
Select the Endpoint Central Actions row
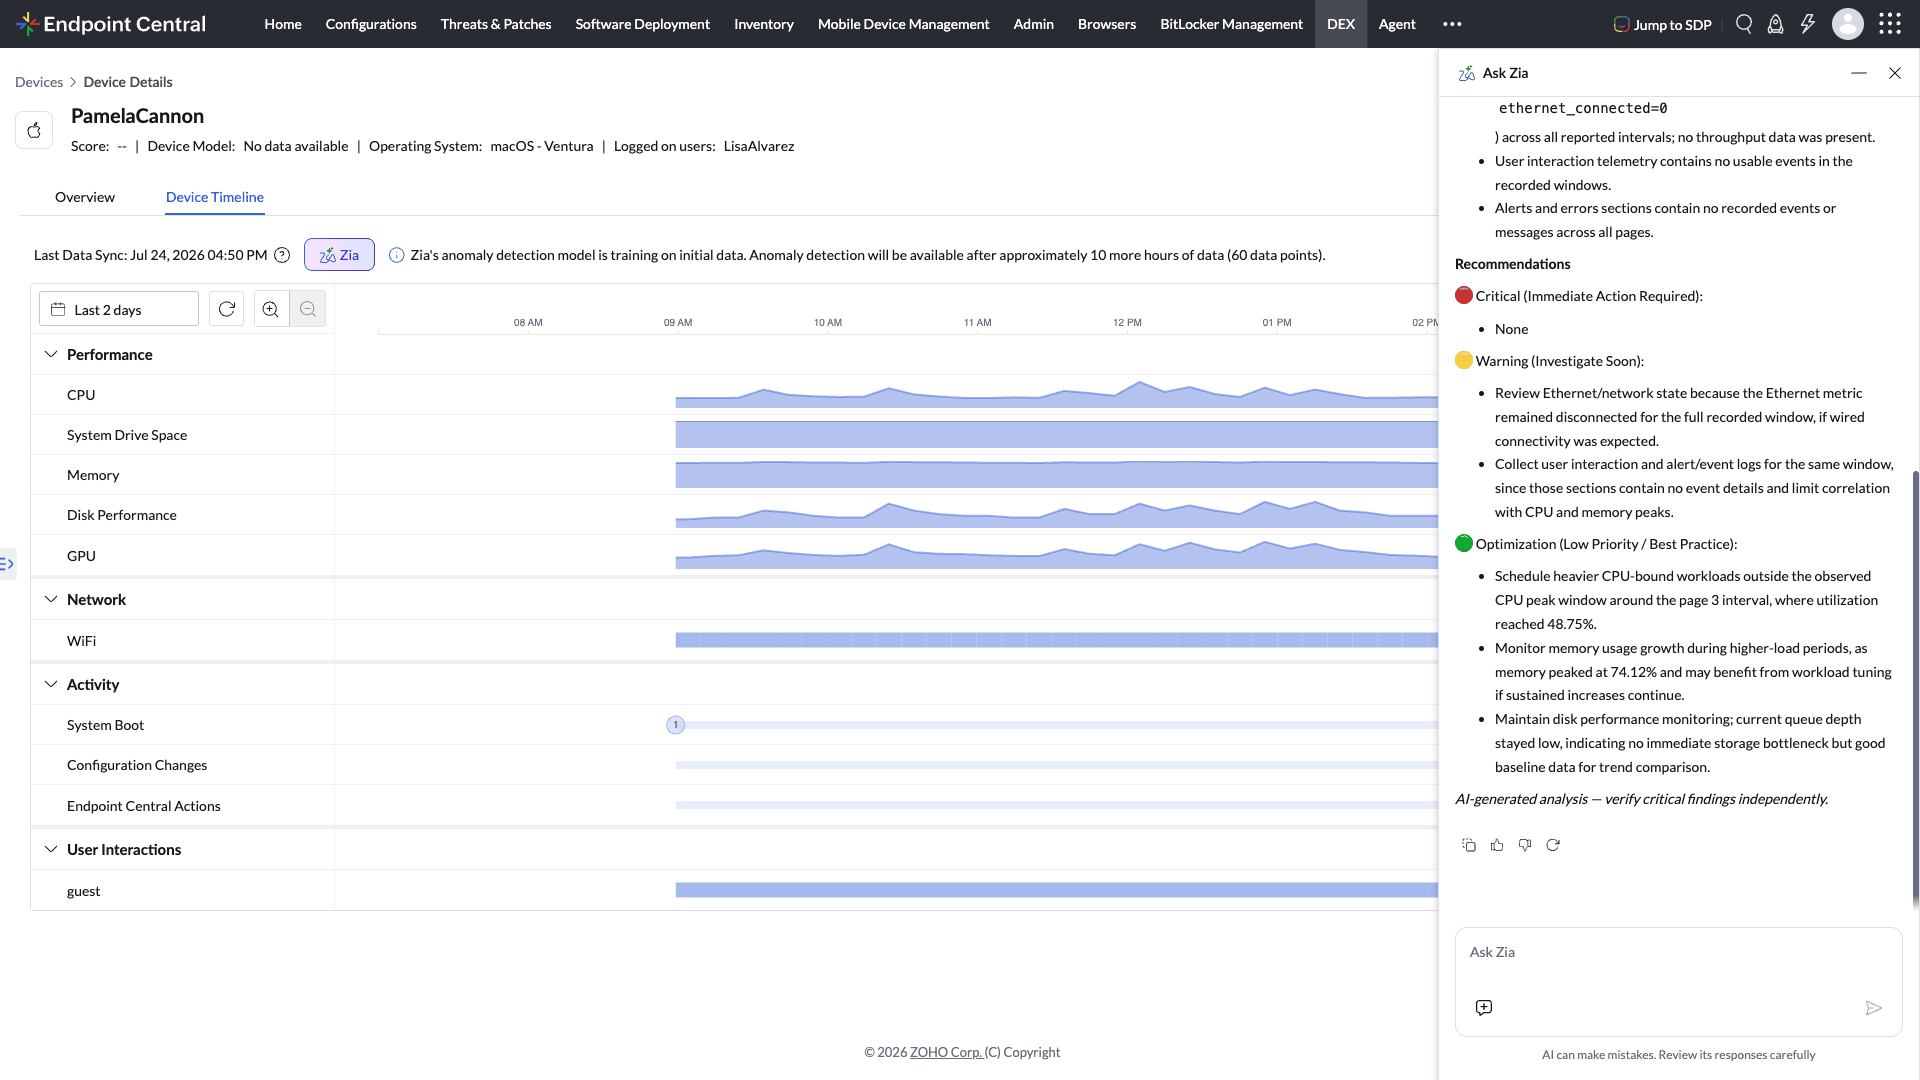(x=144, y=806)
